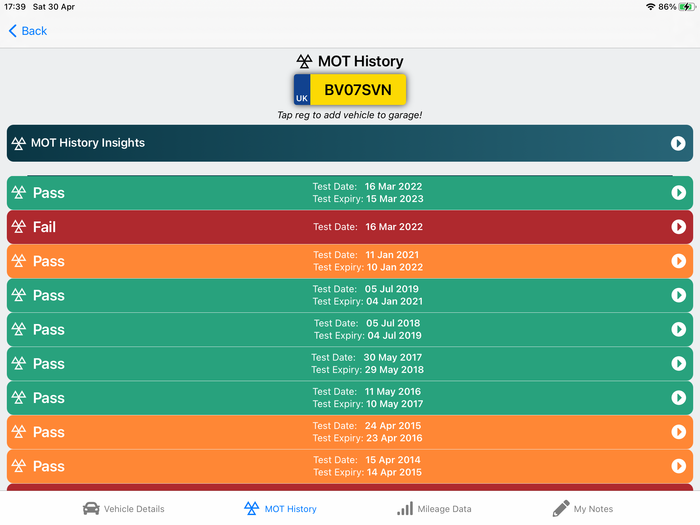Click the pencil My Notes icon
Screen dimensions: 700x525
click(561, 508)
